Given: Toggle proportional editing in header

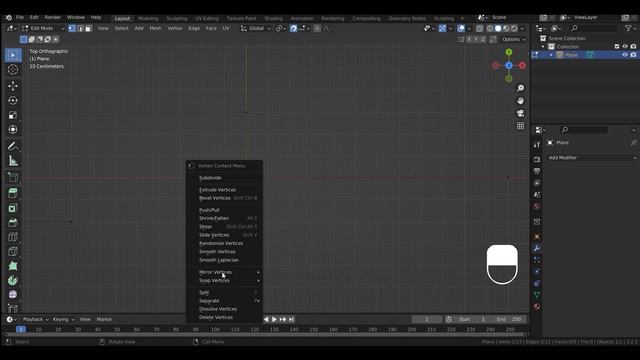Looking at the screenshot, I should [317, 28].
